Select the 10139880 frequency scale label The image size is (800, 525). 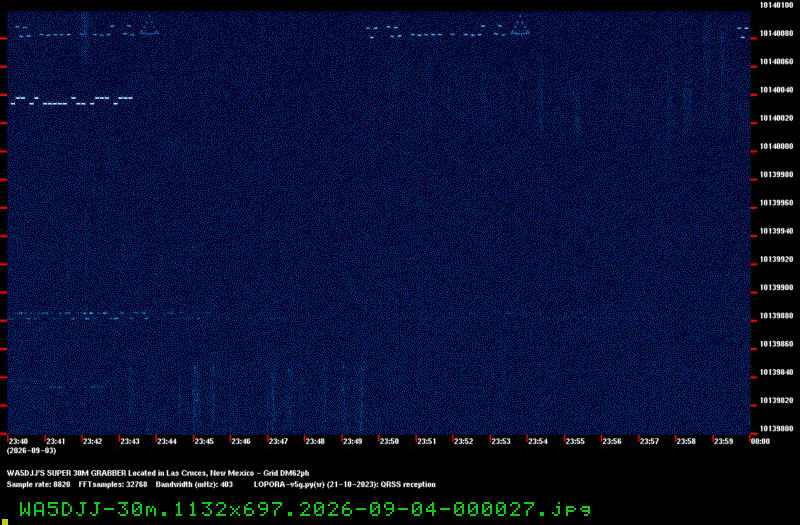click(x=777, y=316)
